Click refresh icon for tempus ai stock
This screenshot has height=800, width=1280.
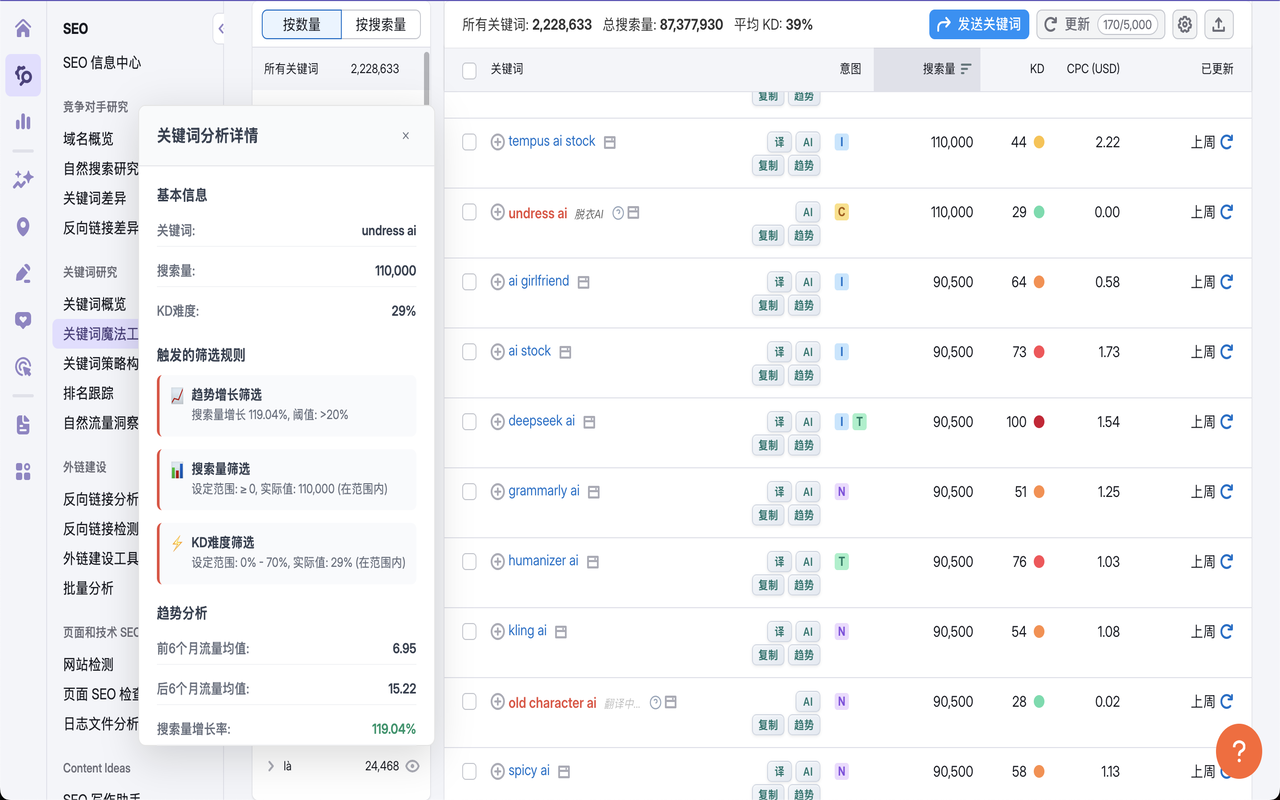coord(1227,142)
